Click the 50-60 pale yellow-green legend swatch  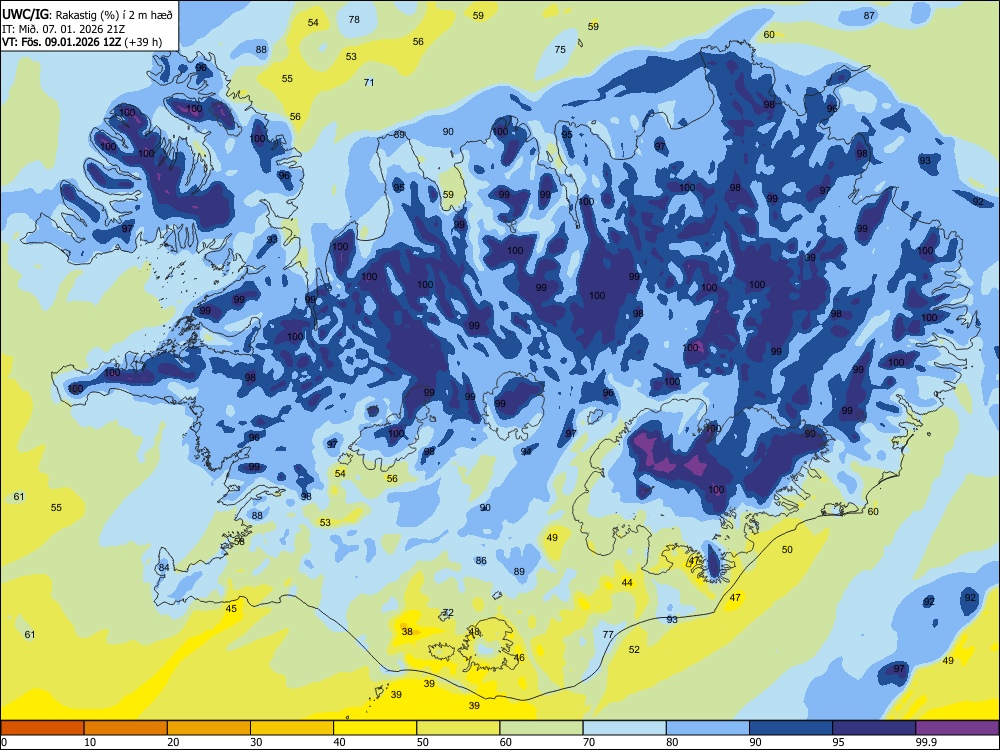click(x=459, y=728)
